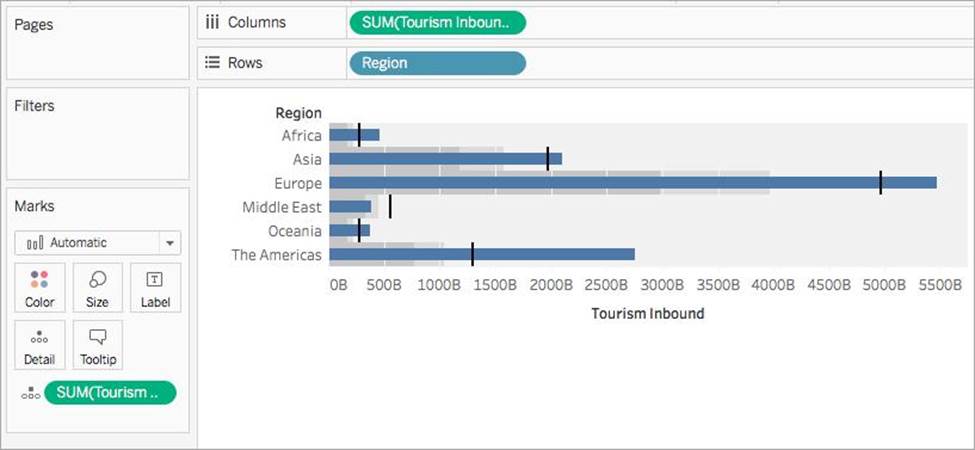The width and height of the screenshot is (975, 450).
Task: Click the detail icon beside SUM(Tourism pill)
Action: [x=30, y=393]
